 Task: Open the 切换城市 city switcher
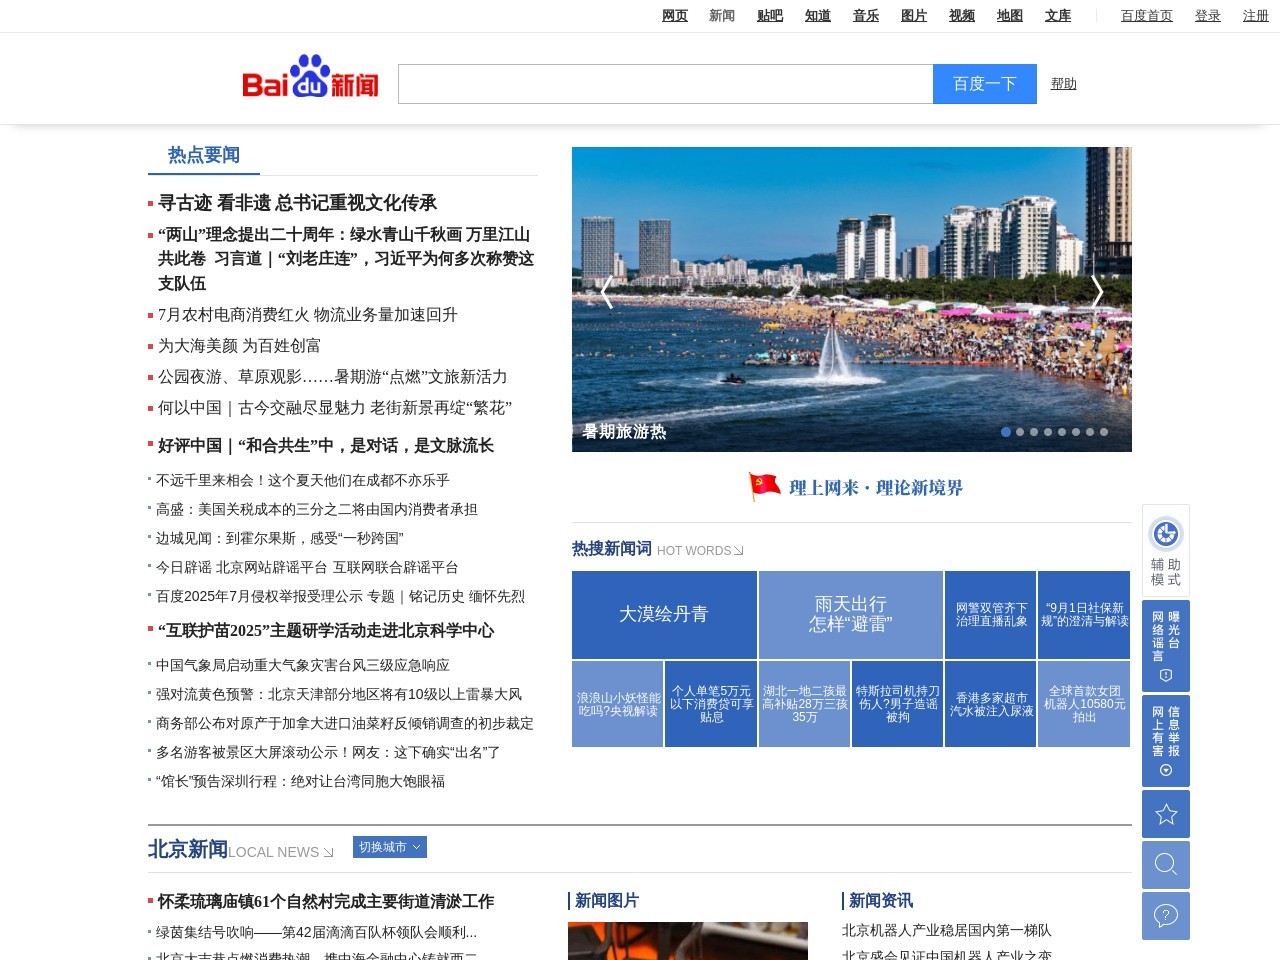tap(390, 847)
